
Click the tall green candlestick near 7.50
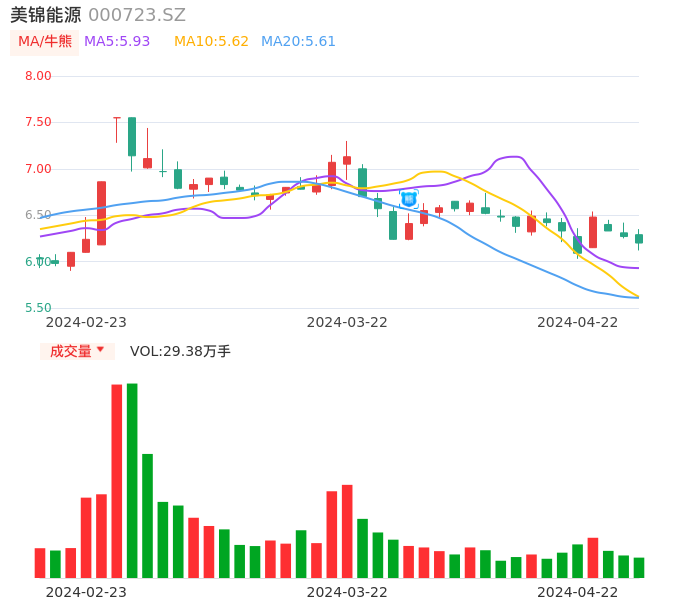132,137
